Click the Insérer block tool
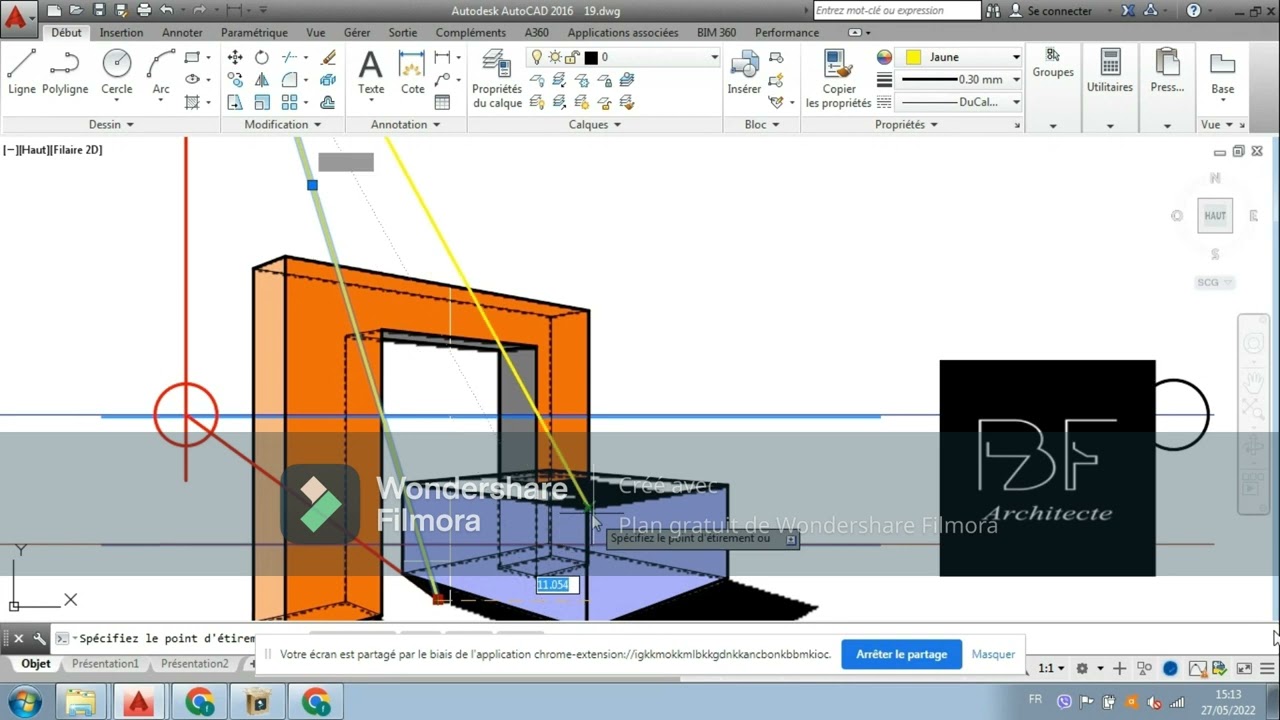Viewport: 1280px width, 720px height. tap(744, 72)
